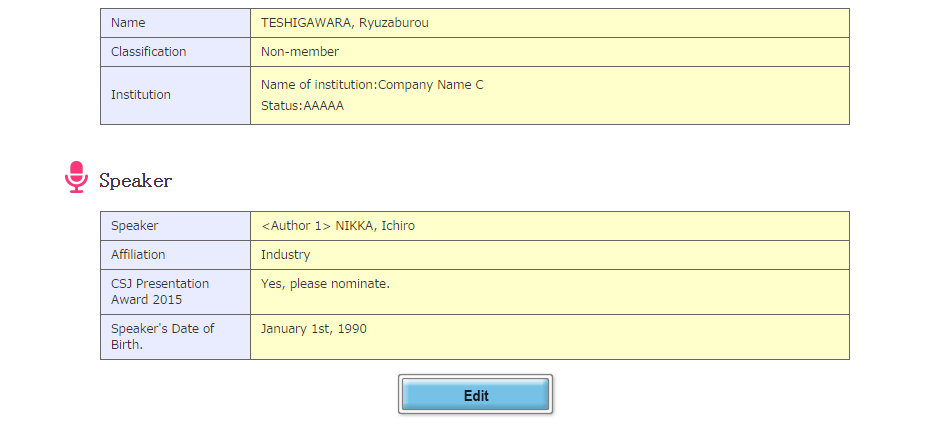Click the pink microphone Speaker icon
933x429 pixels.
(76, 177)
